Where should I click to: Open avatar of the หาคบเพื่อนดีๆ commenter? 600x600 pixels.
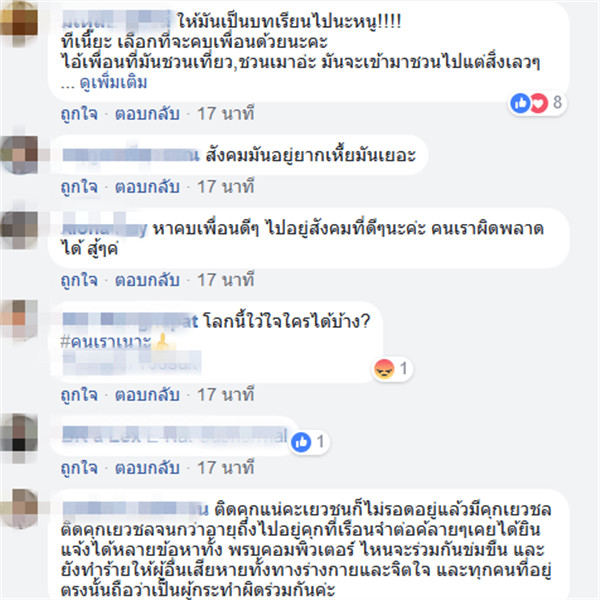[x=19, y=229]
